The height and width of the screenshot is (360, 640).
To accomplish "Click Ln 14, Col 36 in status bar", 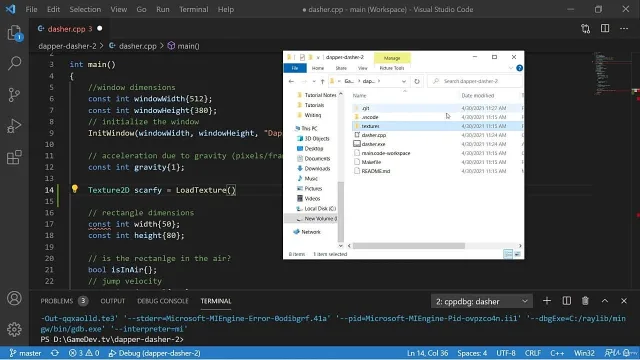I will point(427,353).
